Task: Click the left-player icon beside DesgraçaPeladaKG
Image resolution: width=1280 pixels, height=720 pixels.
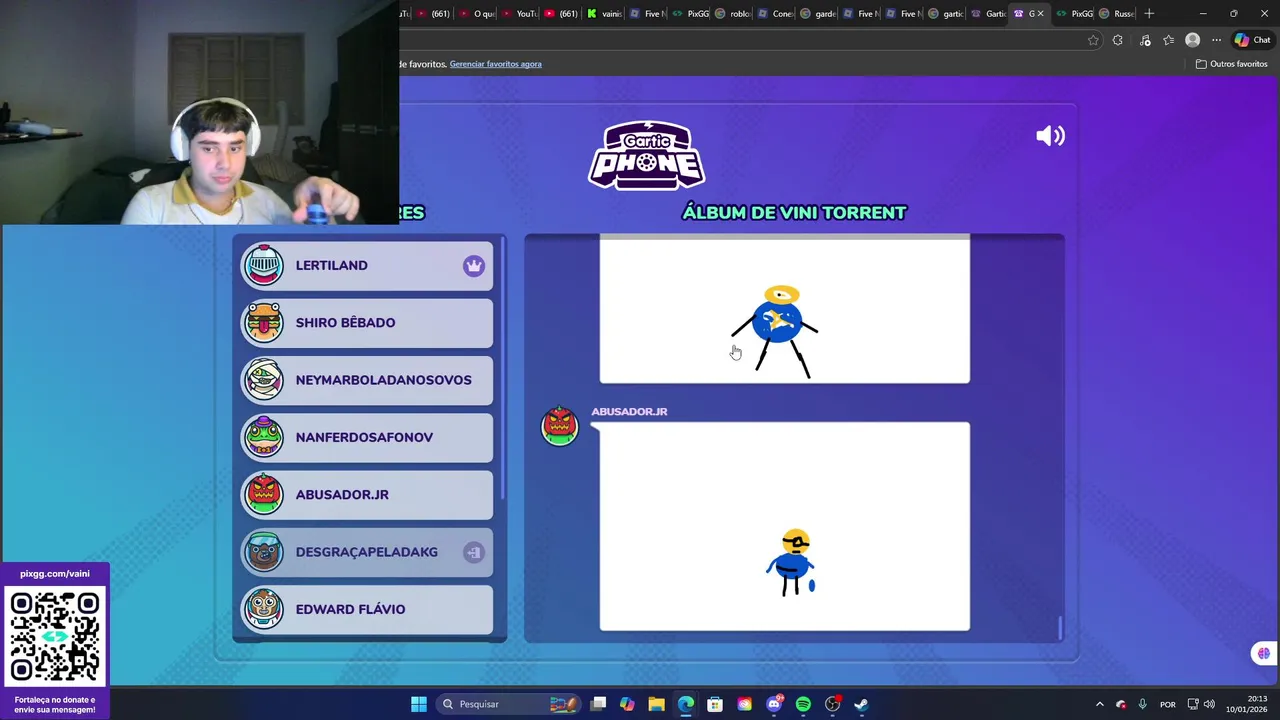Action: (x=473, y=552)
